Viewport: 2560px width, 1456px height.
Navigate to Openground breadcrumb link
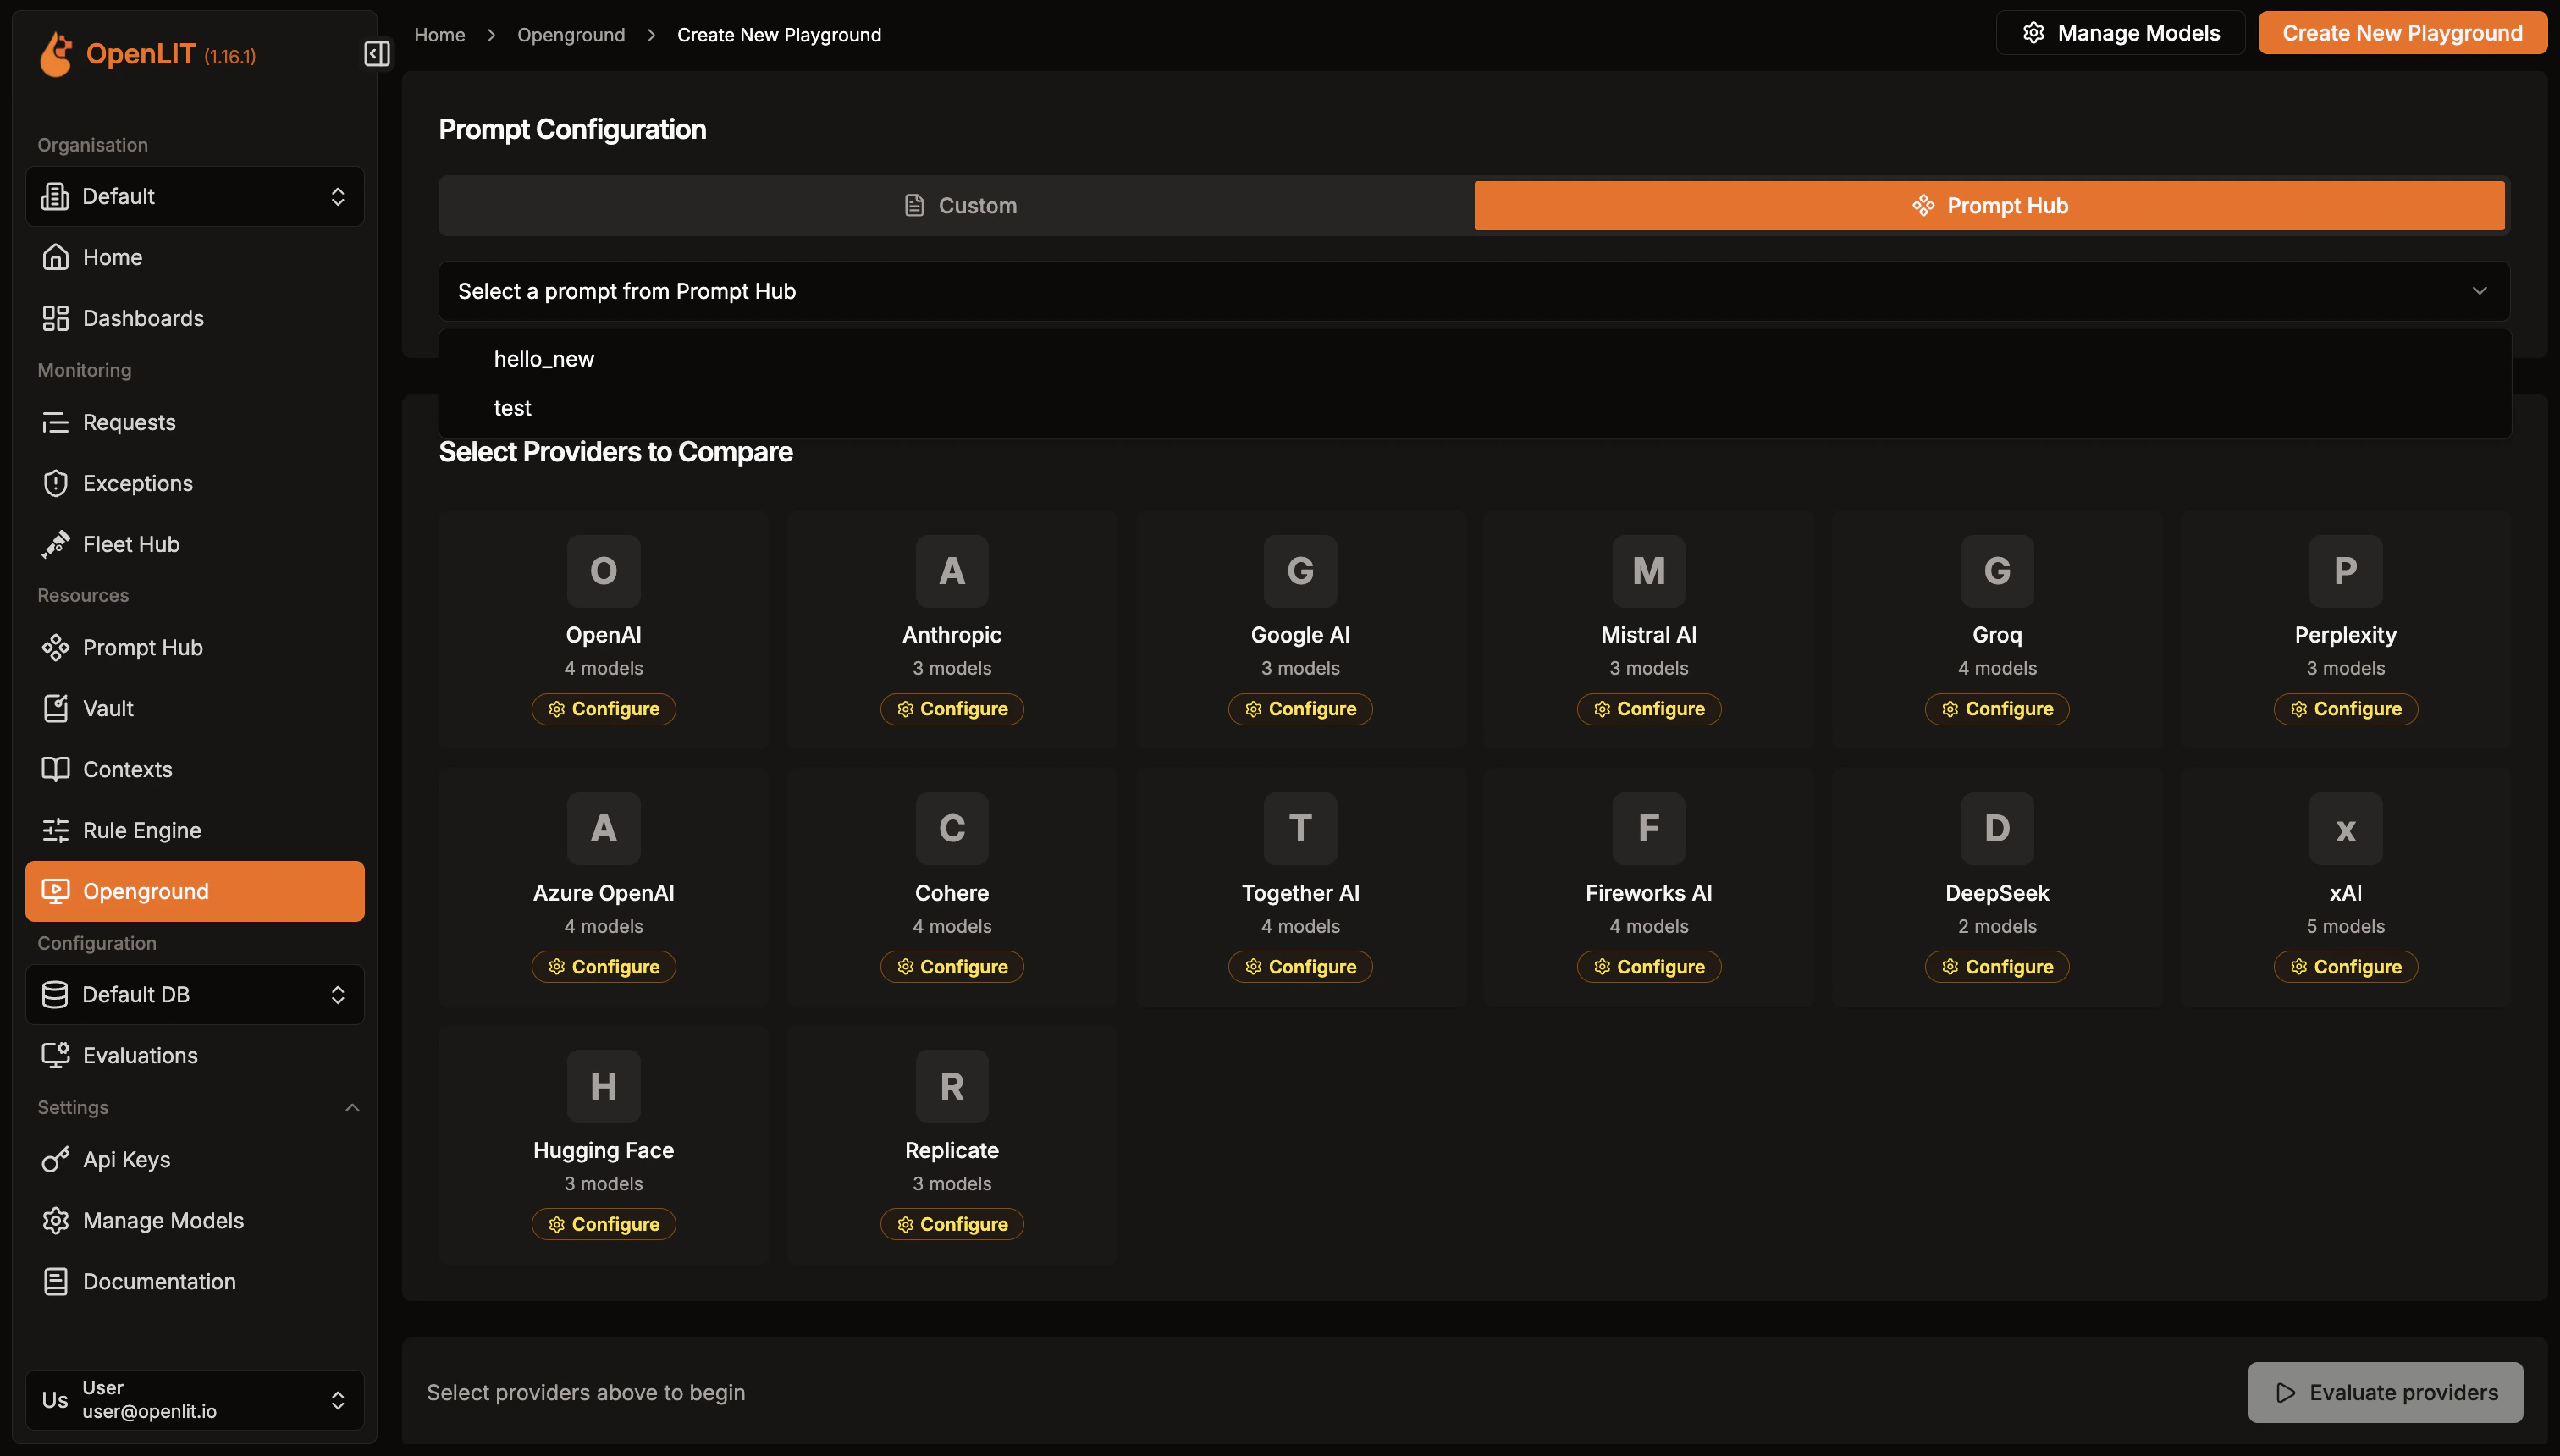coord(570,35)
